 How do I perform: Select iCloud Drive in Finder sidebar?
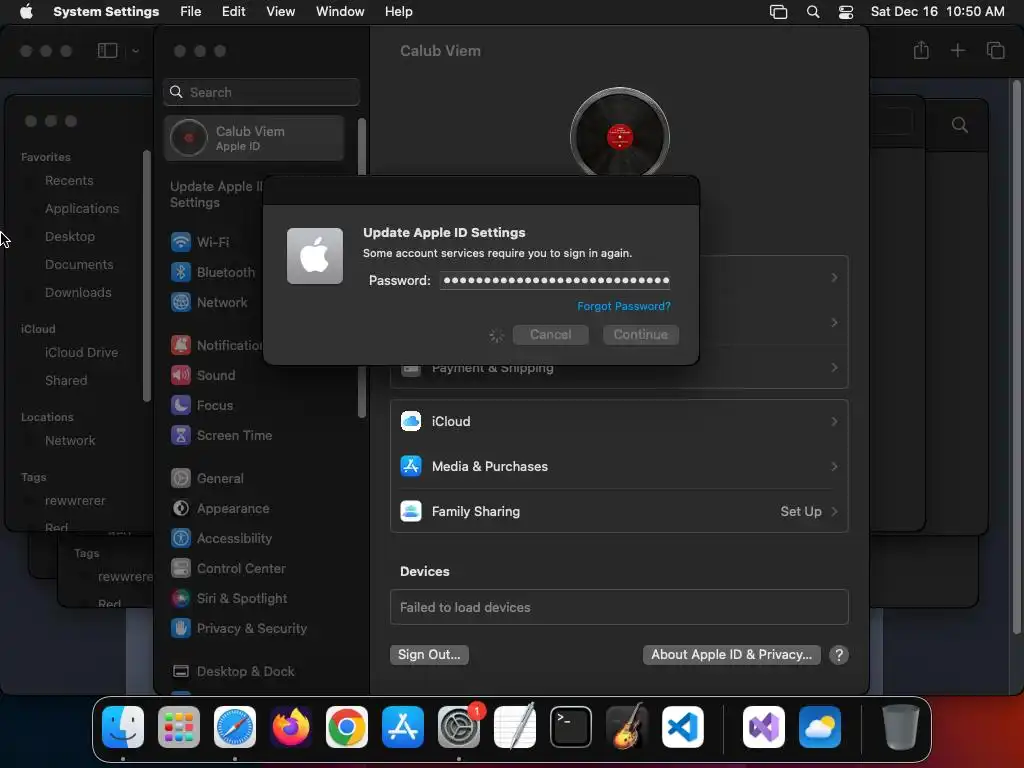tap(82, 353)
